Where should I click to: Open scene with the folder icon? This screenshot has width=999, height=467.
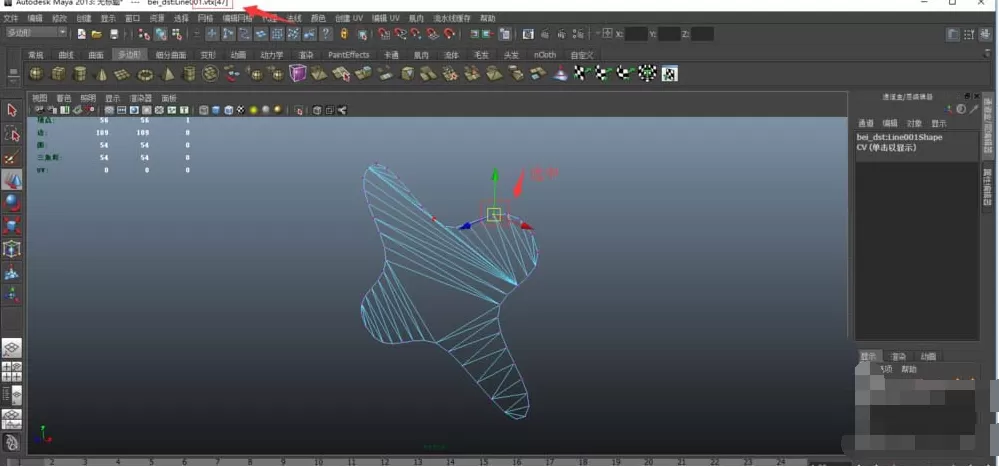pos(97,34)
